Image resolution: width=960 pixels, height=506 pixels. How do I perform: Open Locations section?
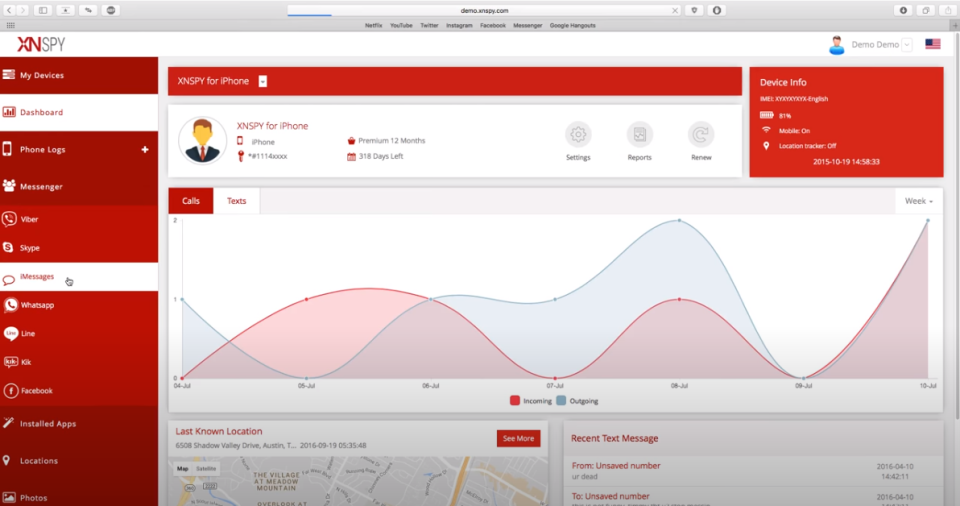(79, 461)
